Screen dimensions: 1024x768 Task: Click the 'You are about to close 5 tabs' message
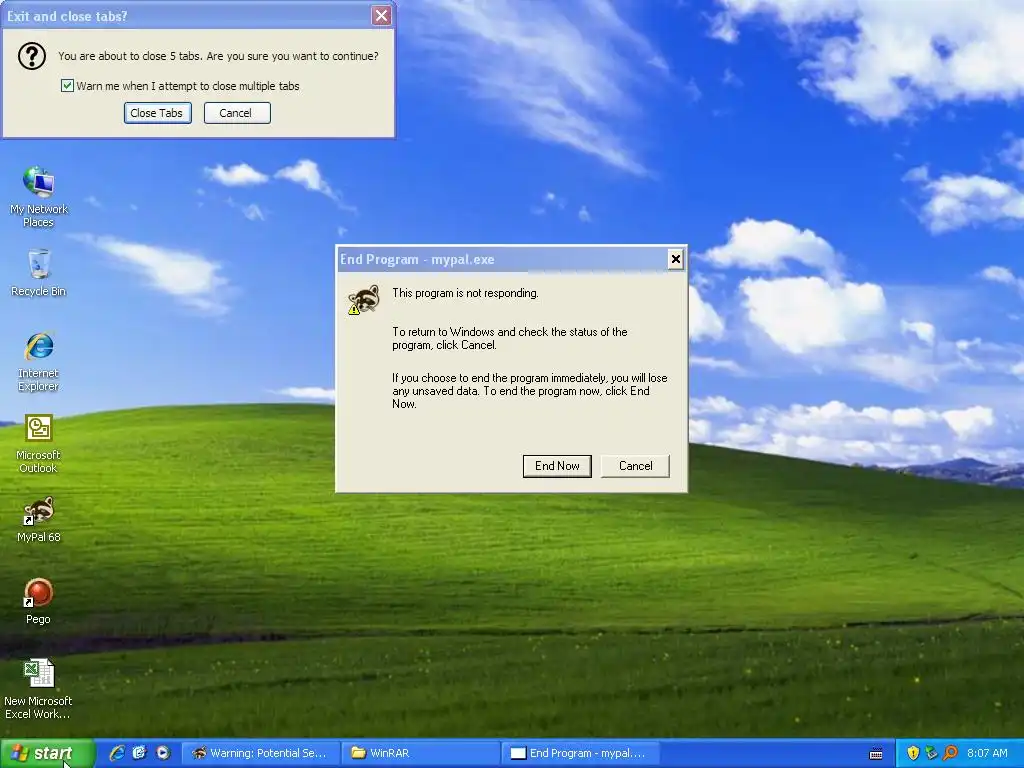point(218,56)
